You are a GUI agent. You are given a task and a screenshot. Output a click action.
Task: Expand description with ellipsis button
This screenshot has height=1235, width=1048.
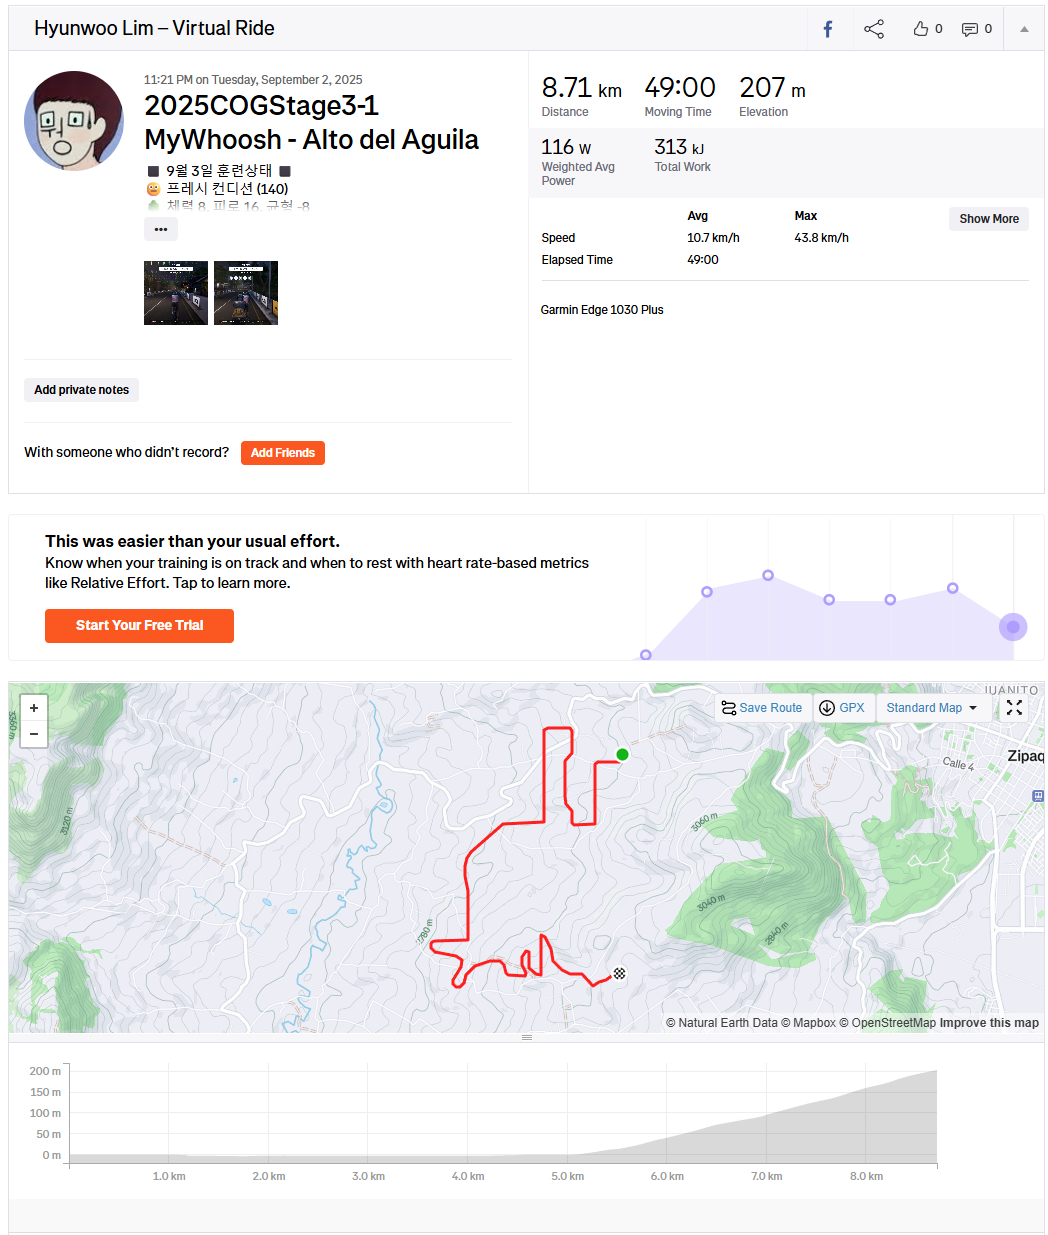pos(161,229)
